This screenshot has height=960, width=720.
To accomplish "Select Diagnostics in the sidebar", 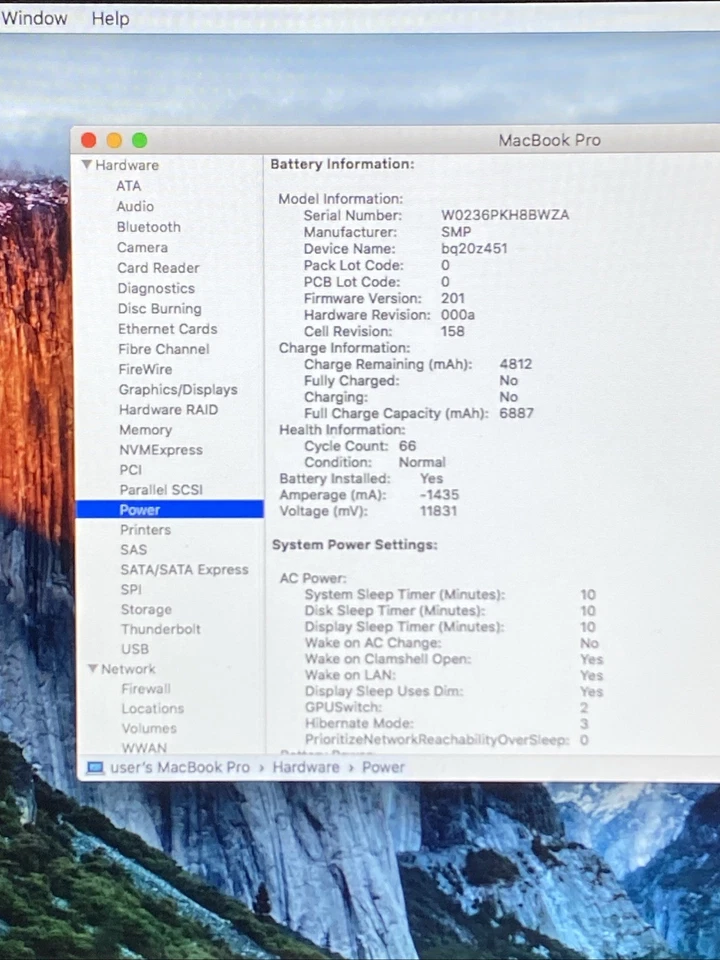I will pos(156,288).
